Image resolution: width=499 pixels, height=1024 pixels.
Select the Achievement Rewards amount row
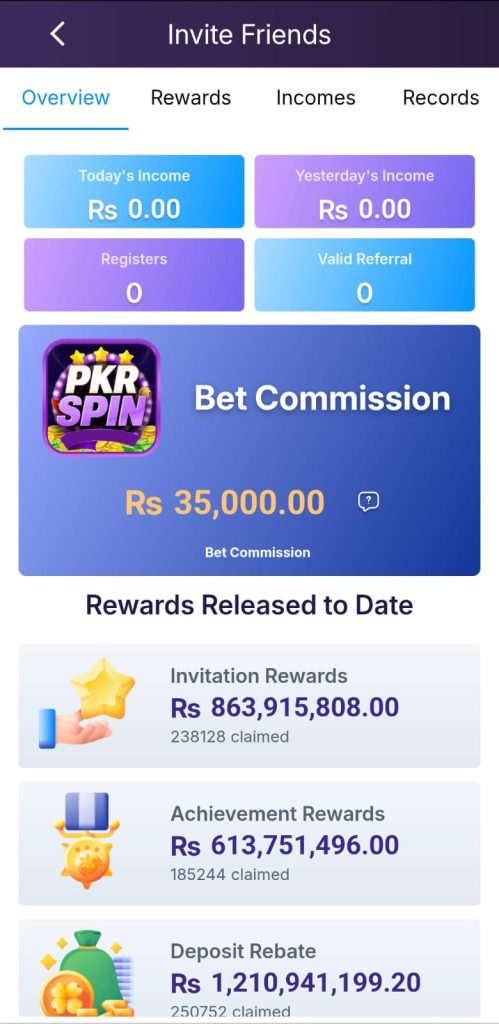[x=250, y=843]
